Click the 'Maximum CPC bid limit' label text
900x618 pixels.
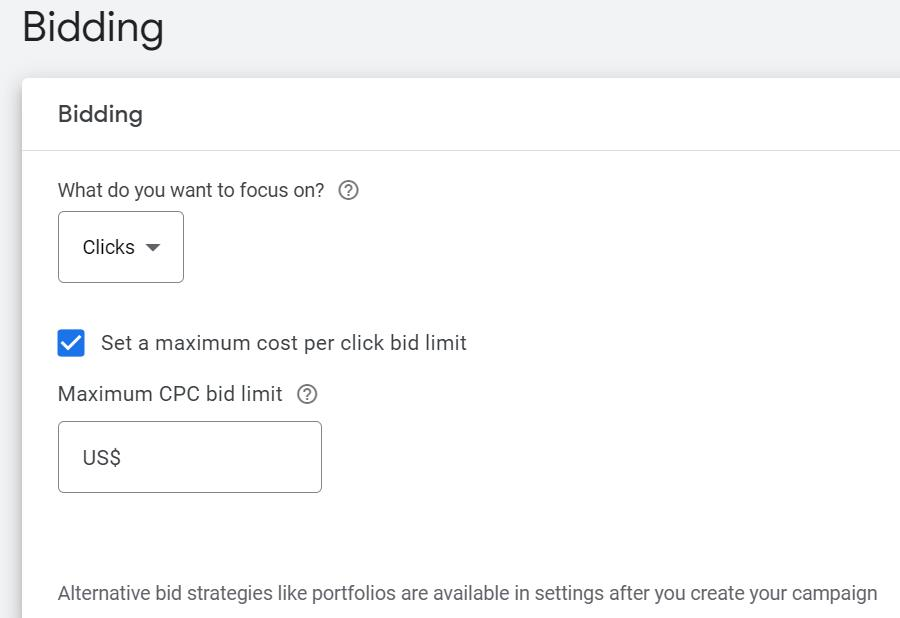(x=170, y=394)
